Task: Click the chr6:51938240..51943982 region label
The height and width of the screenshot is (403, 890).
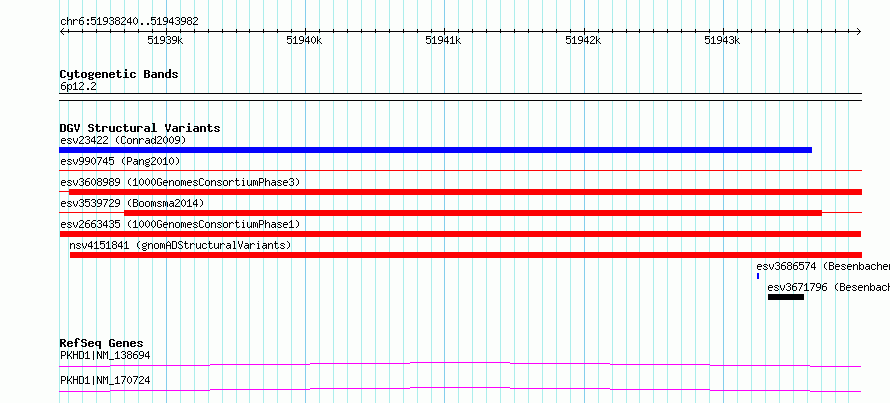Action: 129,22
